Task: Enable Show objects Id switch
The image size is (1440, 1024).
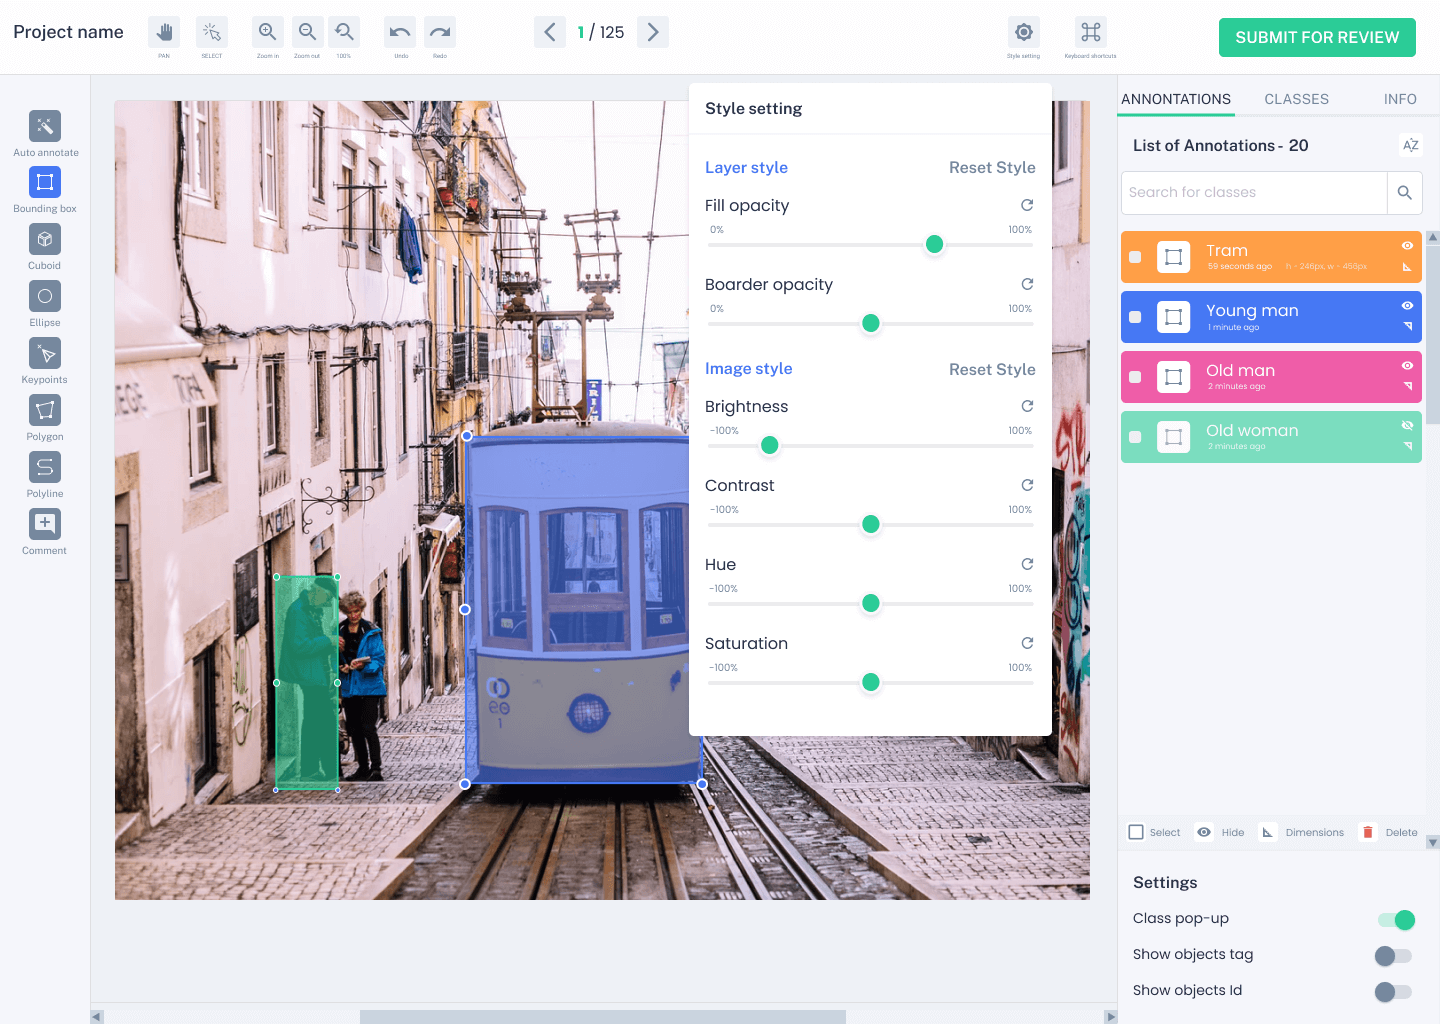Action: tap(1393, 992)
